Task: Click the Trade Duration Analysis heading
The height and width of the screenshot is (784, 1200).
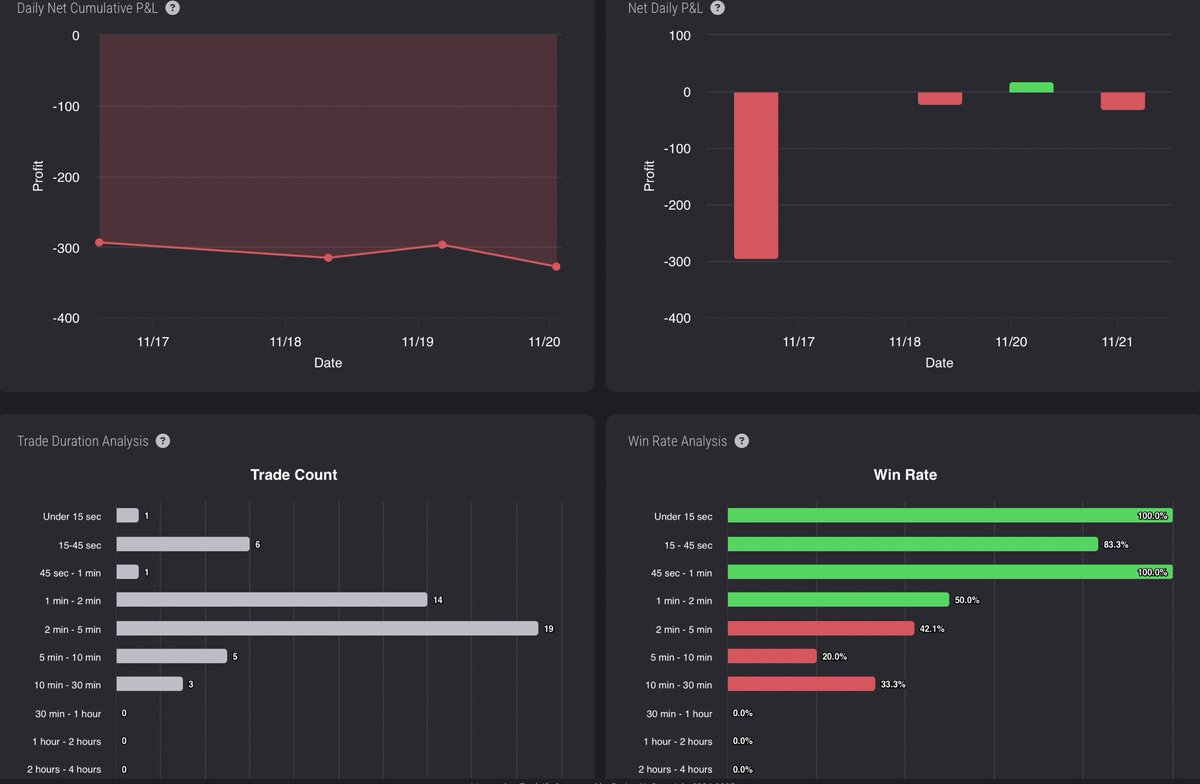Action: [82, 441]
